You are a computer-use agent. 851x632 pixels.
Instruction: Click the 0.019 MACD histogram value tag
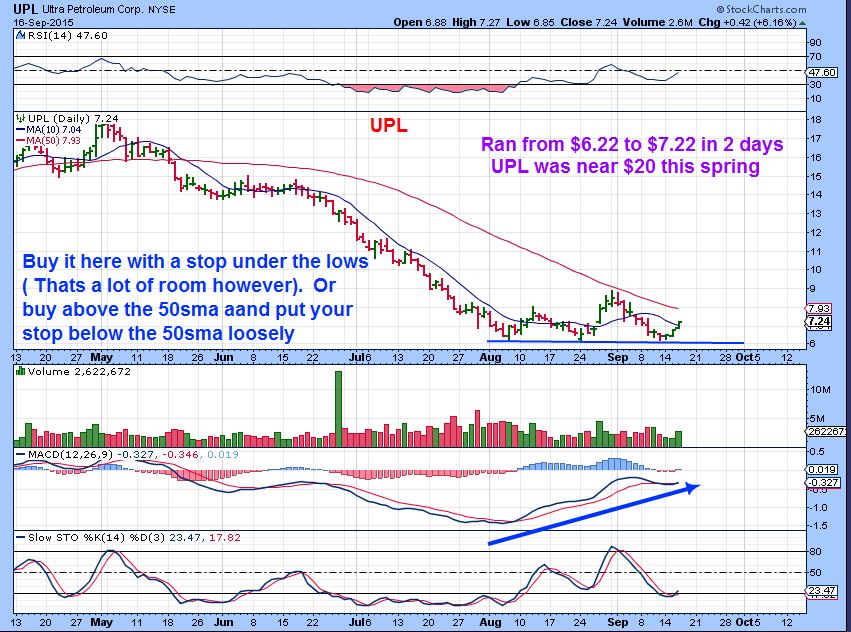[822, 470]
